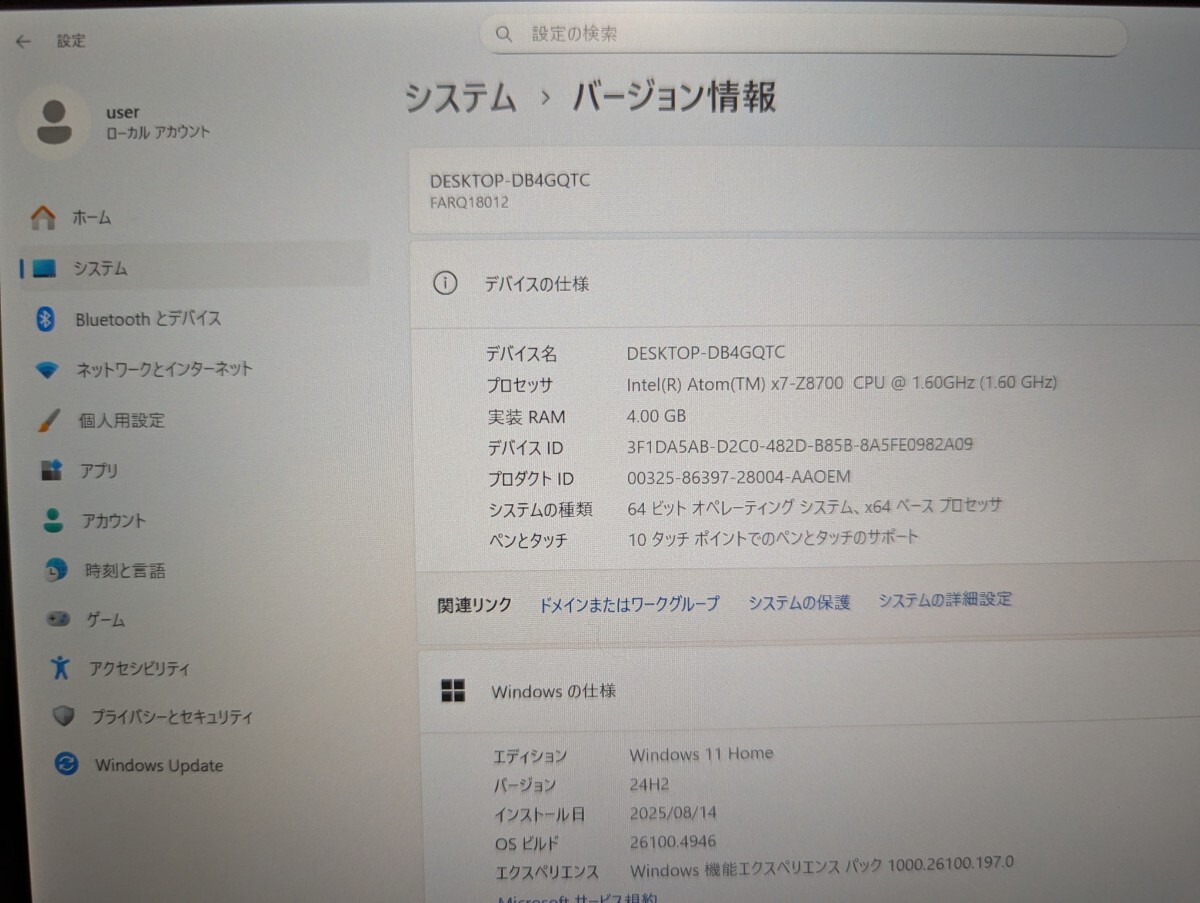Select the Intel Atom x7-Z8700 processor value

(x=842, y=382)
